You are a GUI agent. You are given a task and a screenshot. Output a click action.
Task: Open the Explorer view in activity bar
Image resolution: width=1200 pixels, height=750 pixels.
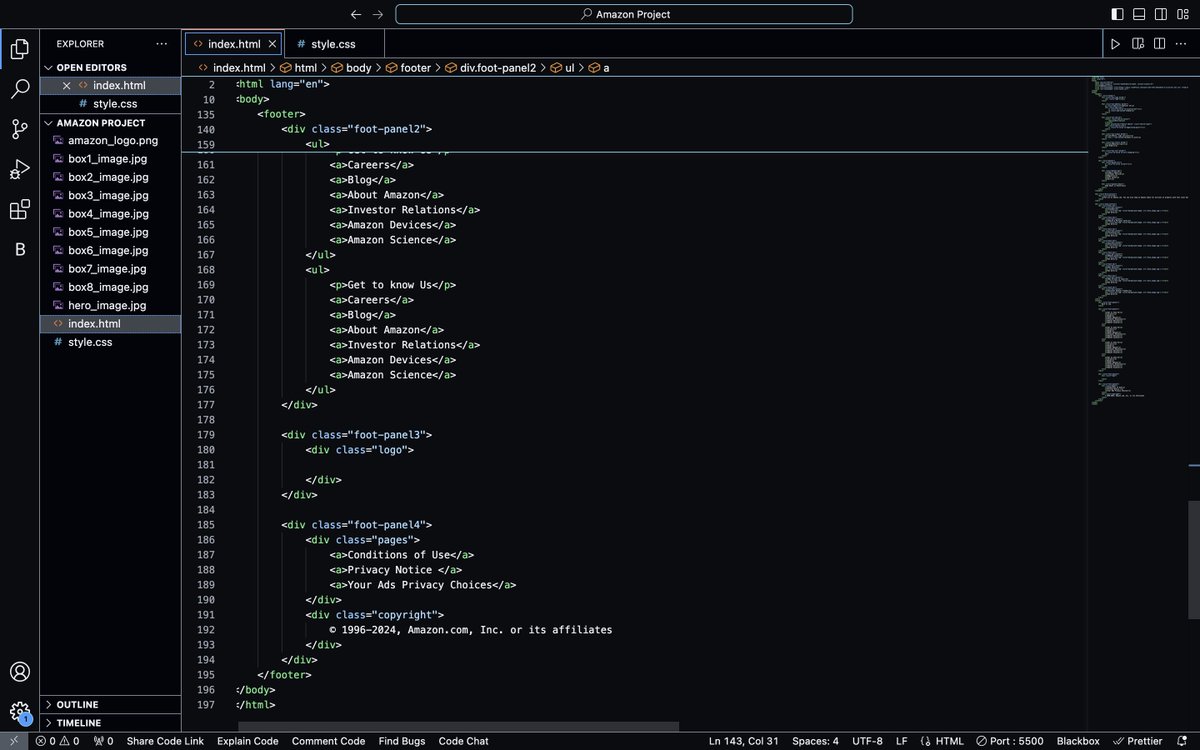coord(19,48)
